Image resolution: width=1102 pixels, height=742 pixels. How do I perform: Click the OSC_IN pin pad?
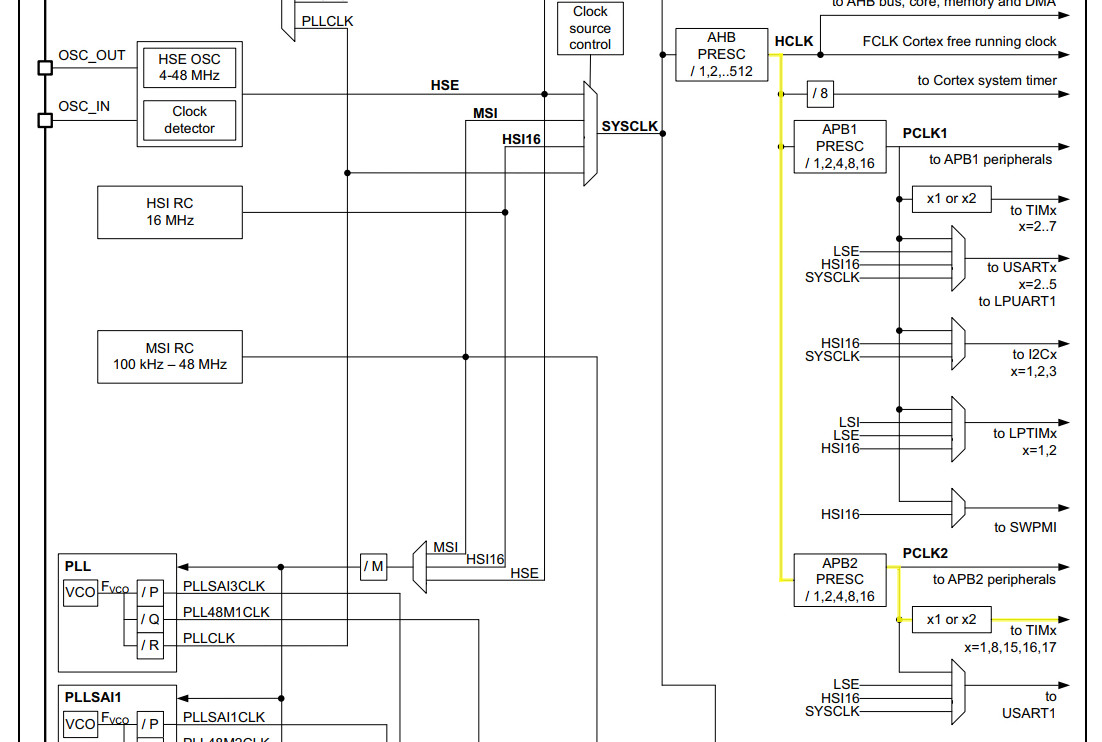coord(43,121)
